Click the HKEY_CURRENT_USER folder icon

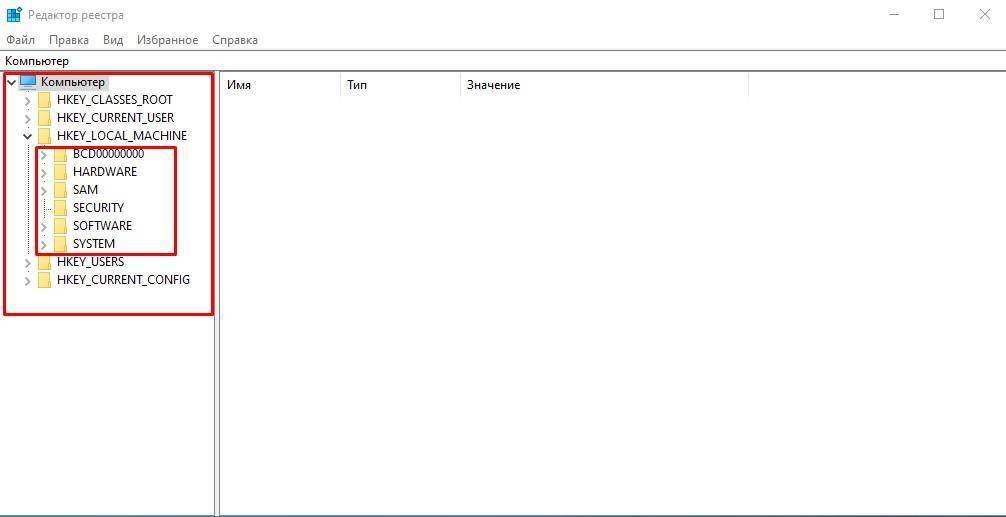tap(44, 118)
